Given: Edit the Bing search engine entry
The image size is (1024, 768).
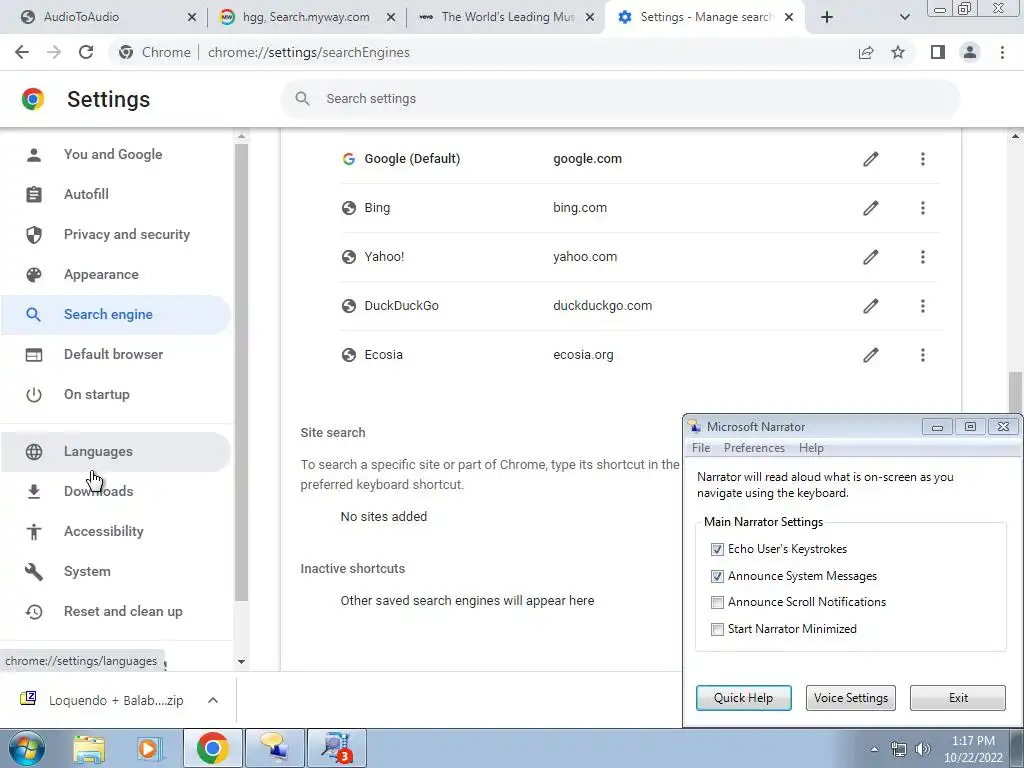Looking at the screenshot, I should point(871,208).
